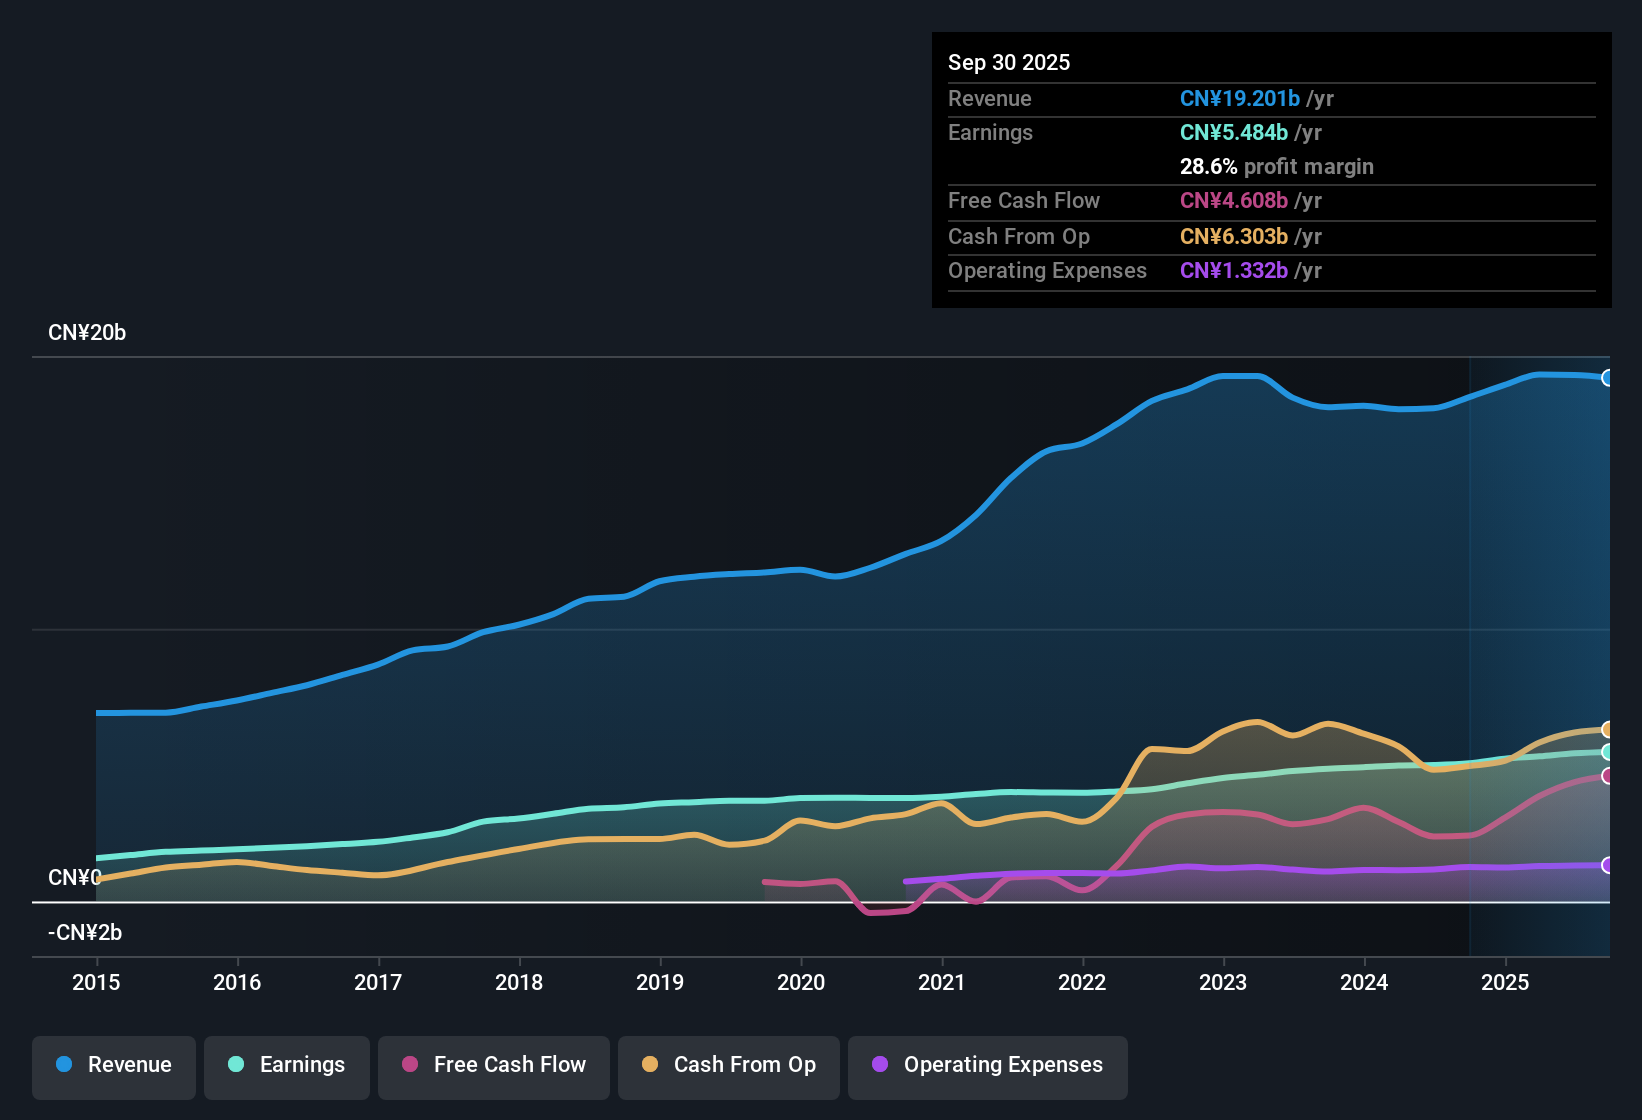Toggle the Revenue series visibility
1642x1120 pixels.
(x=113, y=1065)
